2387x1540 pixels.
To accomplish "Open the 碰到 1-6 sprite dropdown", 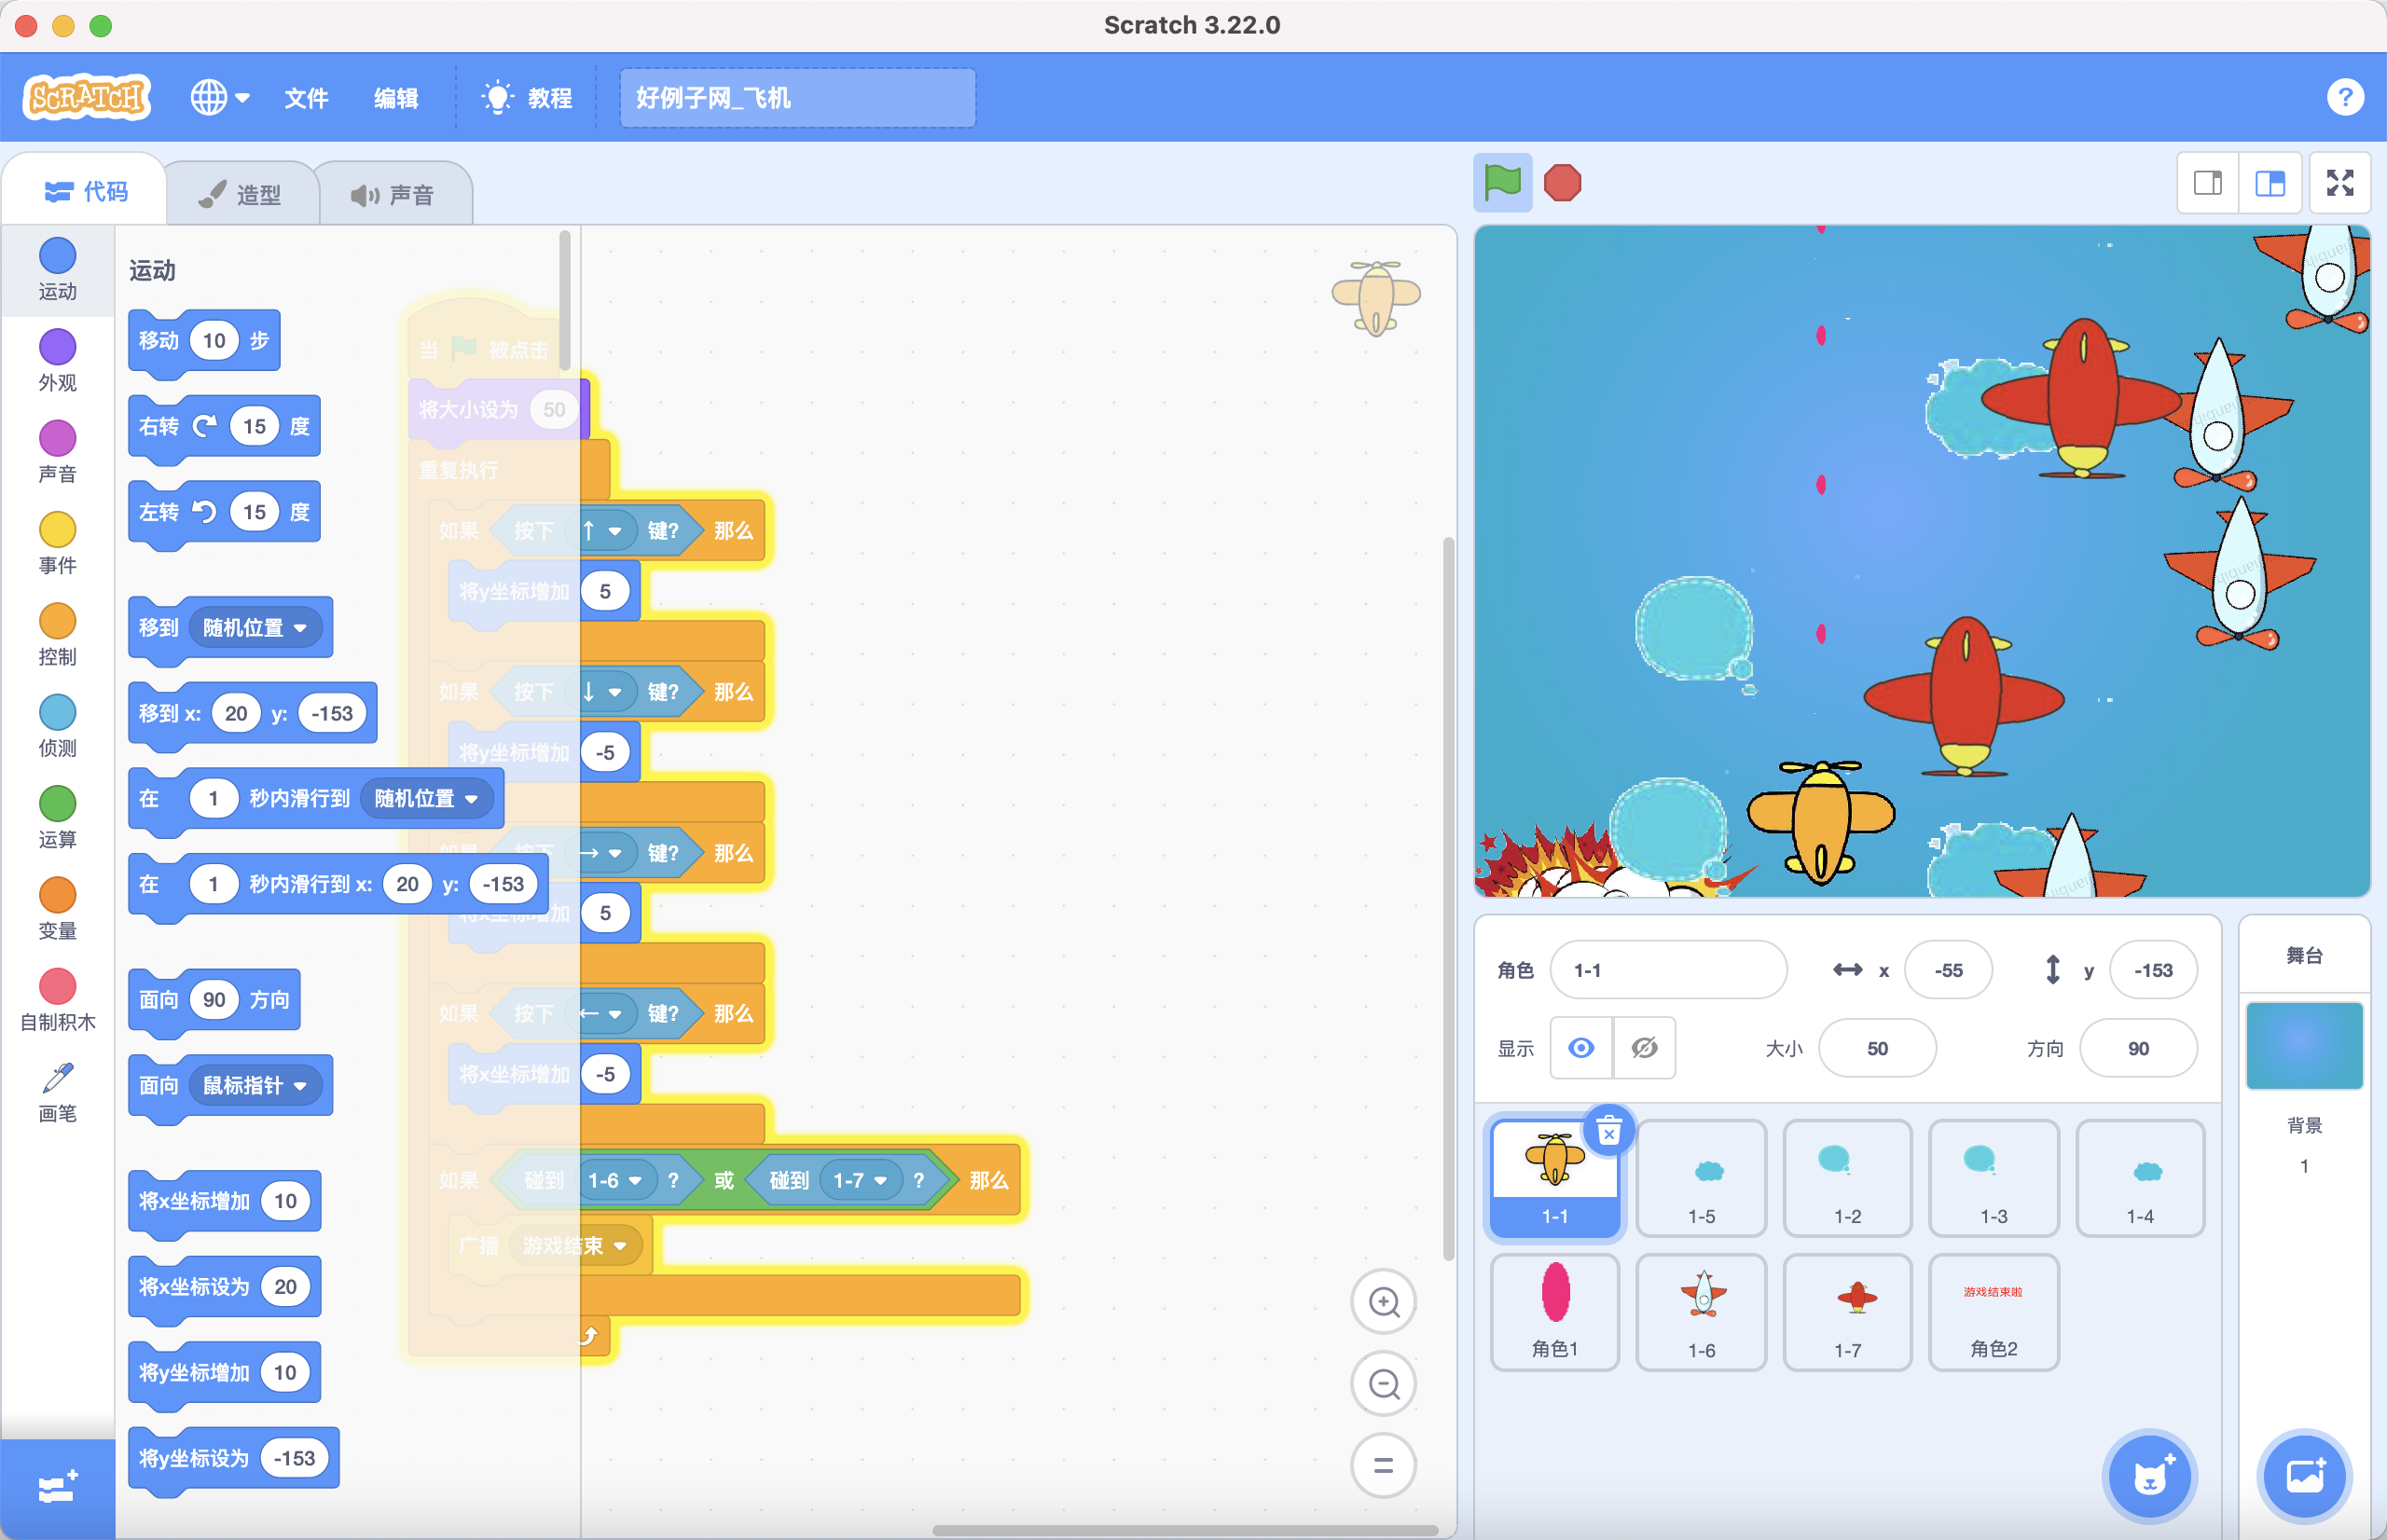I will [614, 1181].
